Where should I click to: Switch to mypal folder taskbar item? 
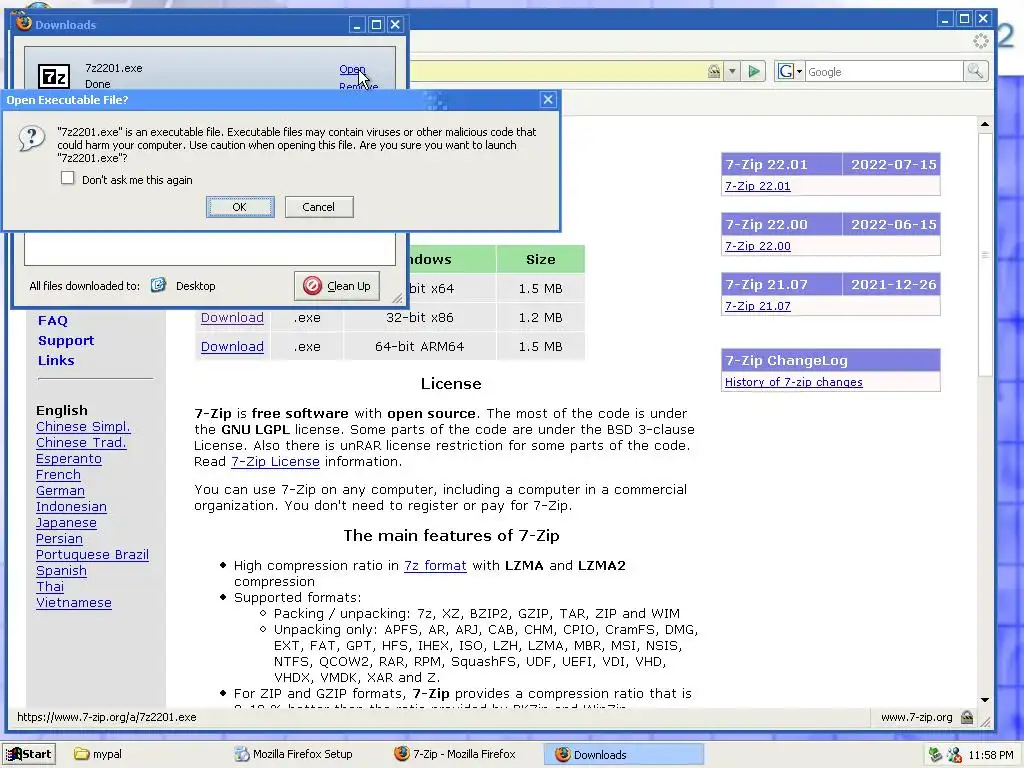click(98, 754)
